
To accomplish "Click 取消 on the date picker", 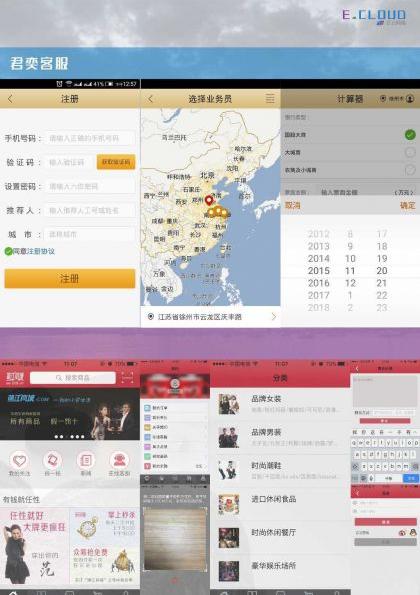I will [293, 205].
